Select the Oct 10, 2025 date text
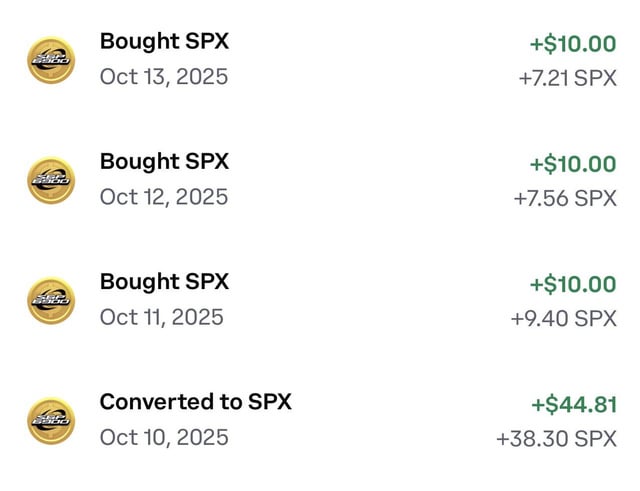This screenshot has width=640, height=491. coord(163,437)
